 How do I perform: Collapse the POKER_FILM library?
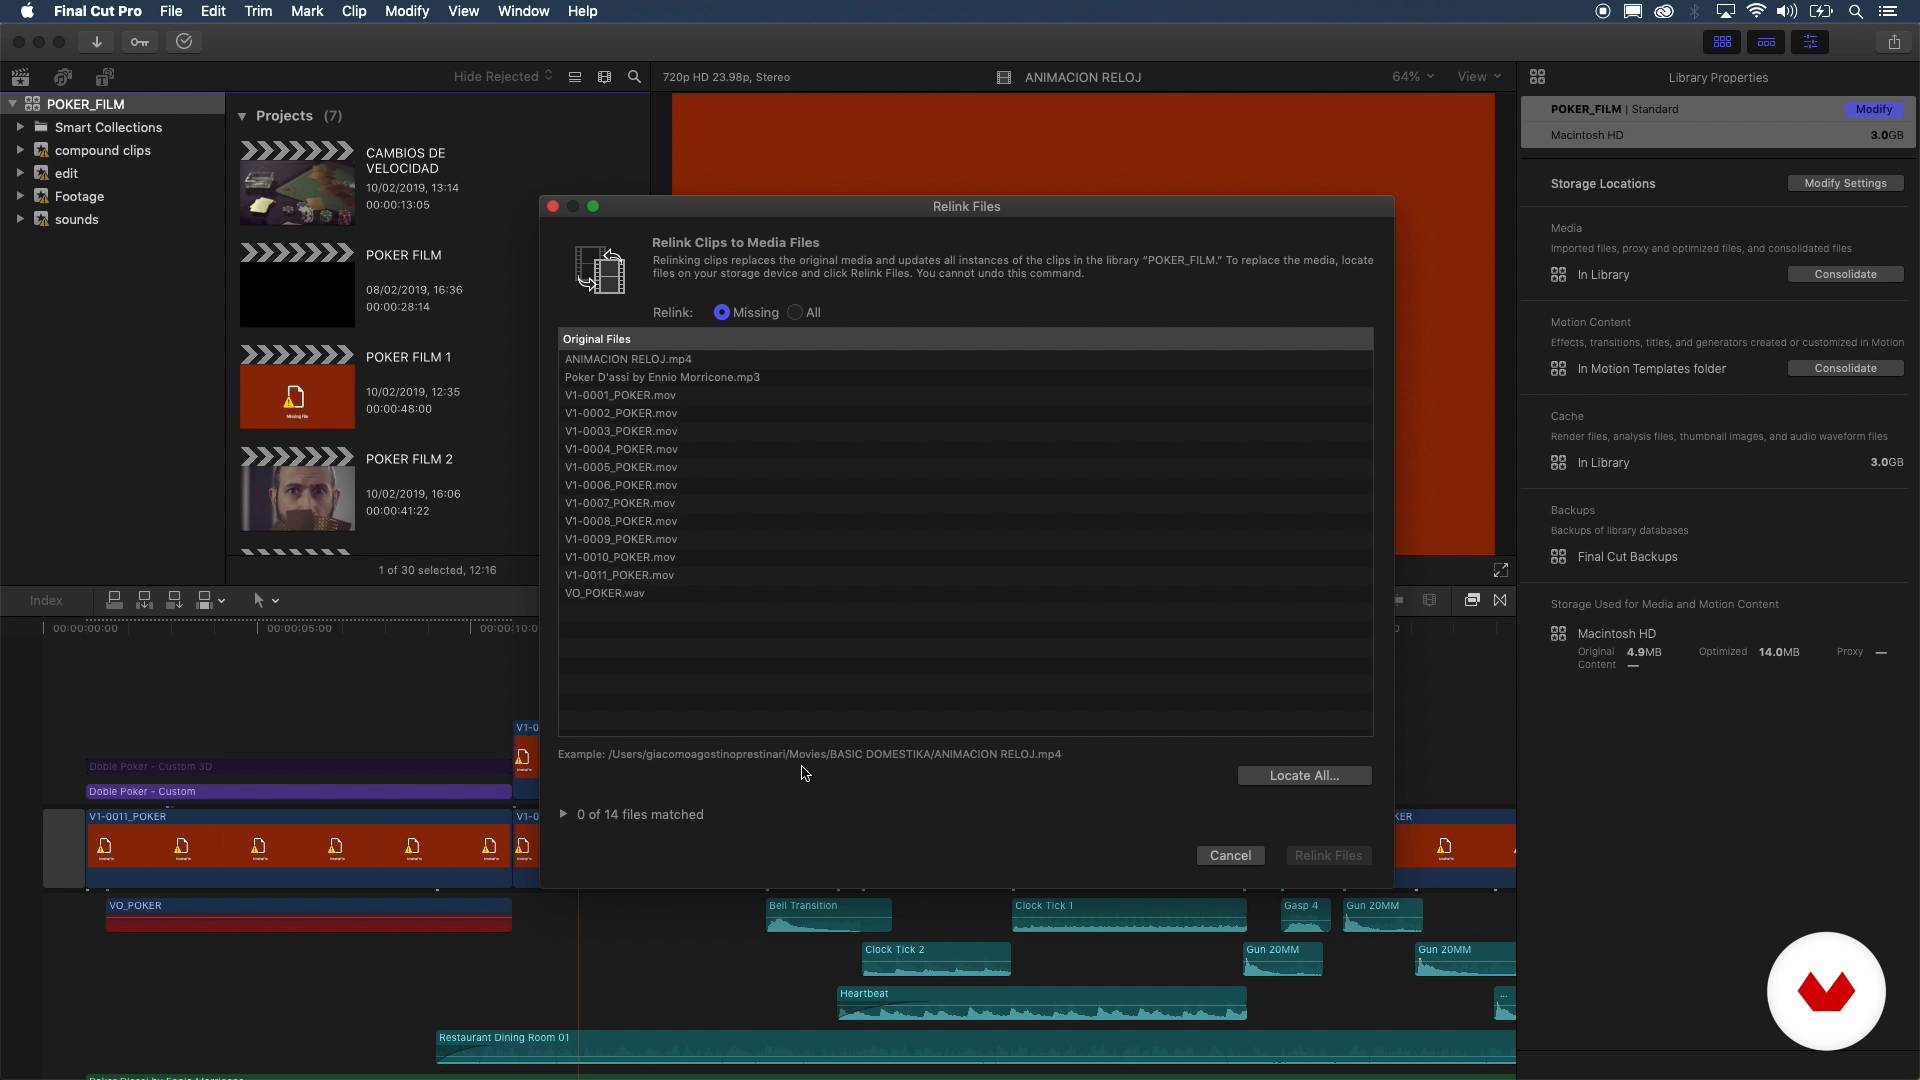coord(12,104)
